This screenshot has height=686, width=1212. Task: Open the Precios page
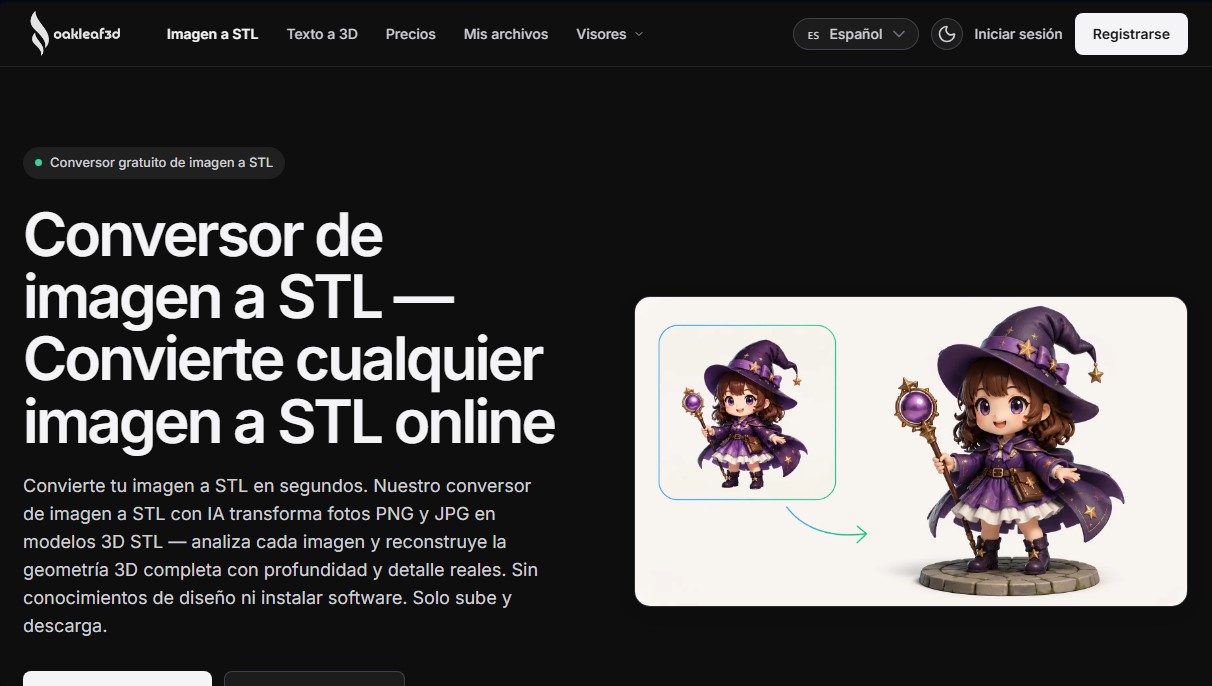pos(411,34)
